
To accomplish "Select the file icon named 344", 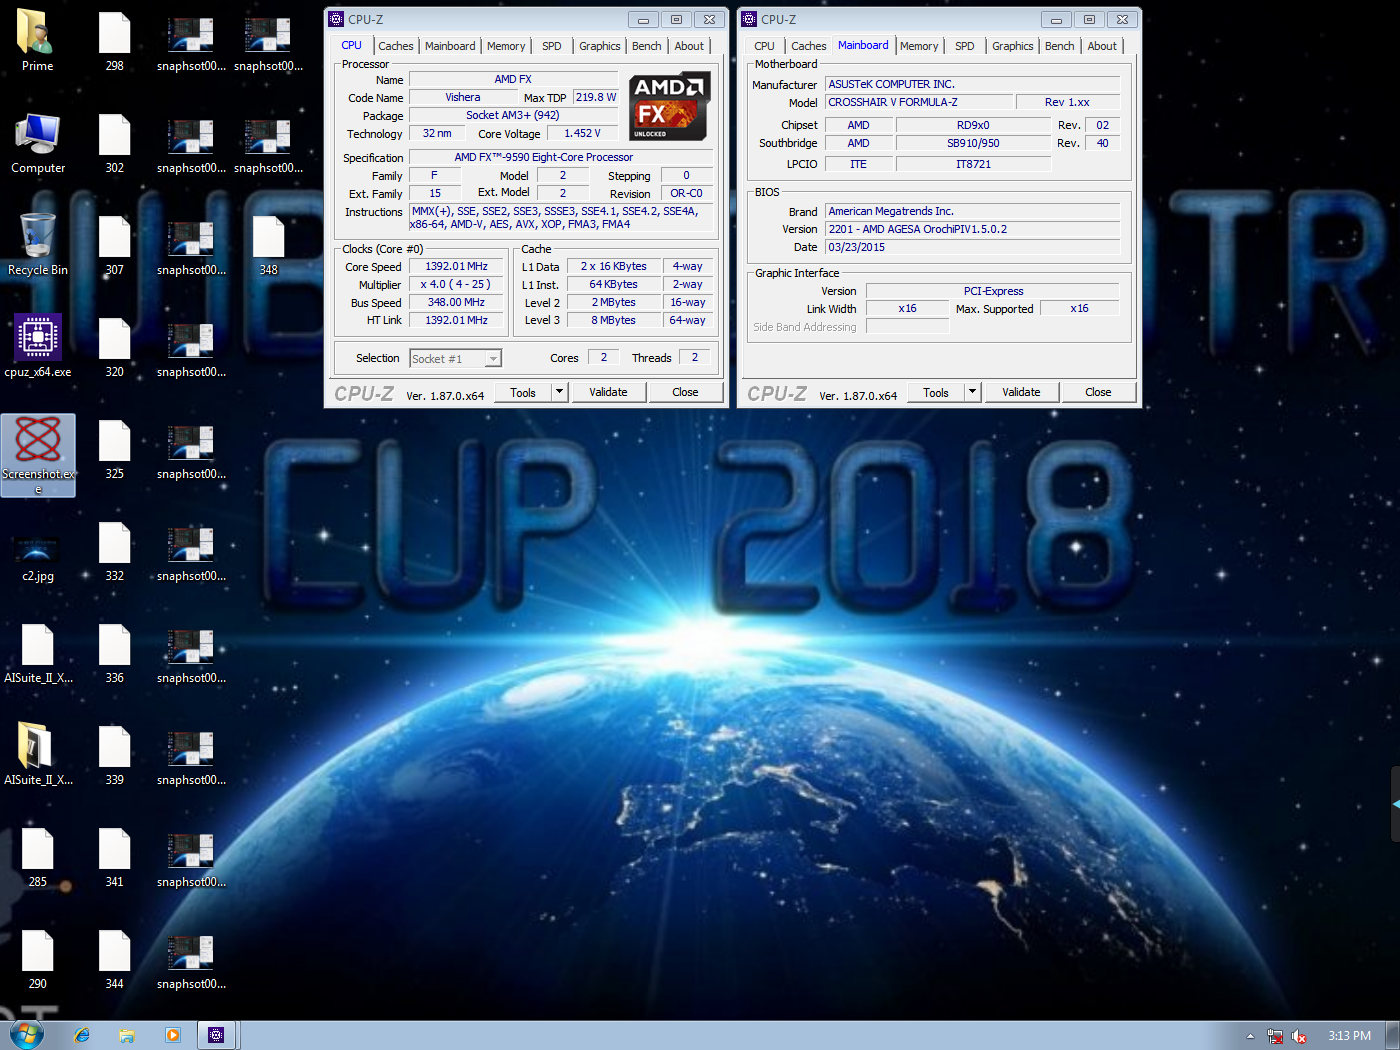I will point(115,958).
